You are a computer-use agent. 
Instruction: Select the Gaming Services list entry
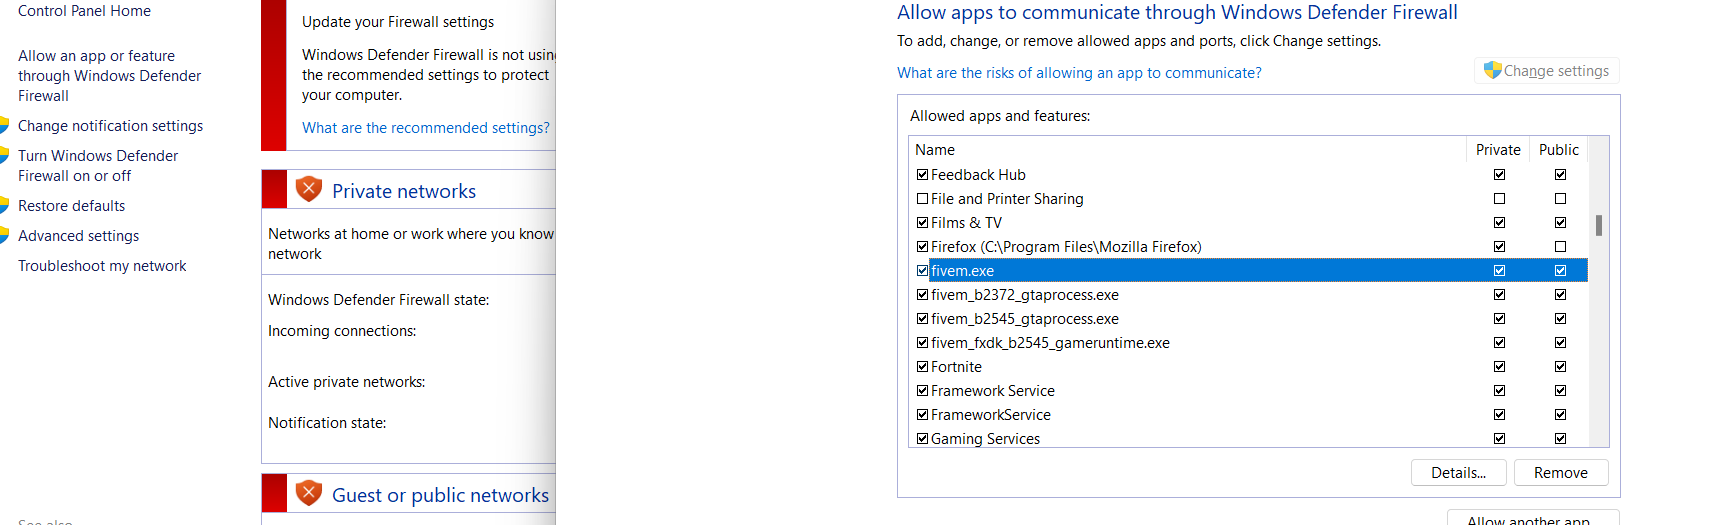click(x=985, y=439)
